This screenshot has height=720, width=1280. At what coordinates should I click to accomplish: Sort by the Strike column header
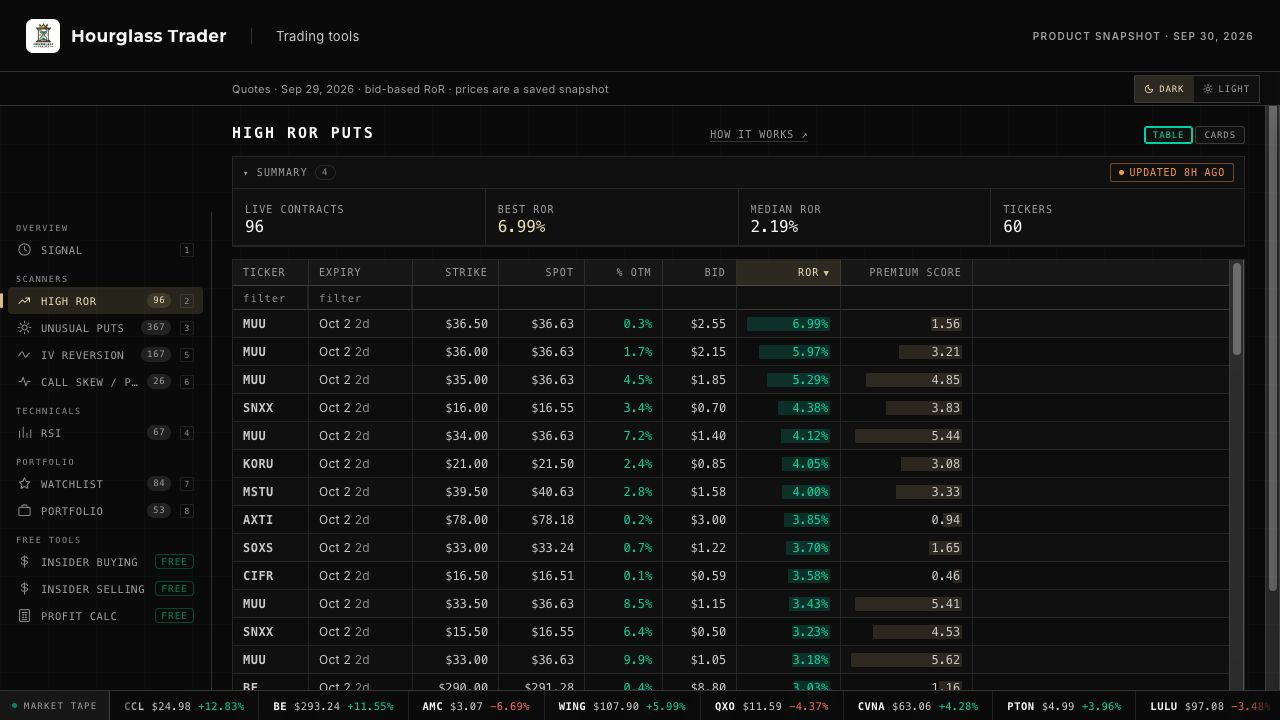tap(455, 272)
